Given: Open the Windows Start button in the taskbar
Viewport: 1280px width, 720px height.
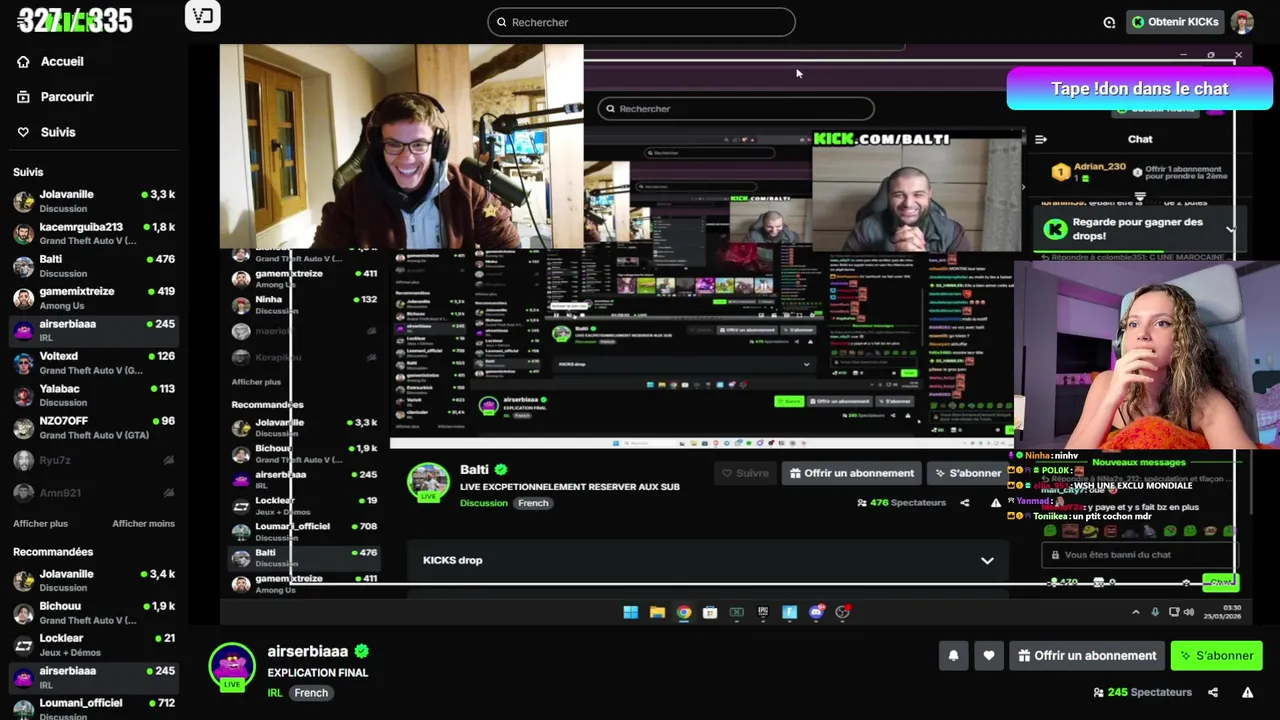Looking at the screenshot, I should pyautogui.click(x=630, y=612).
